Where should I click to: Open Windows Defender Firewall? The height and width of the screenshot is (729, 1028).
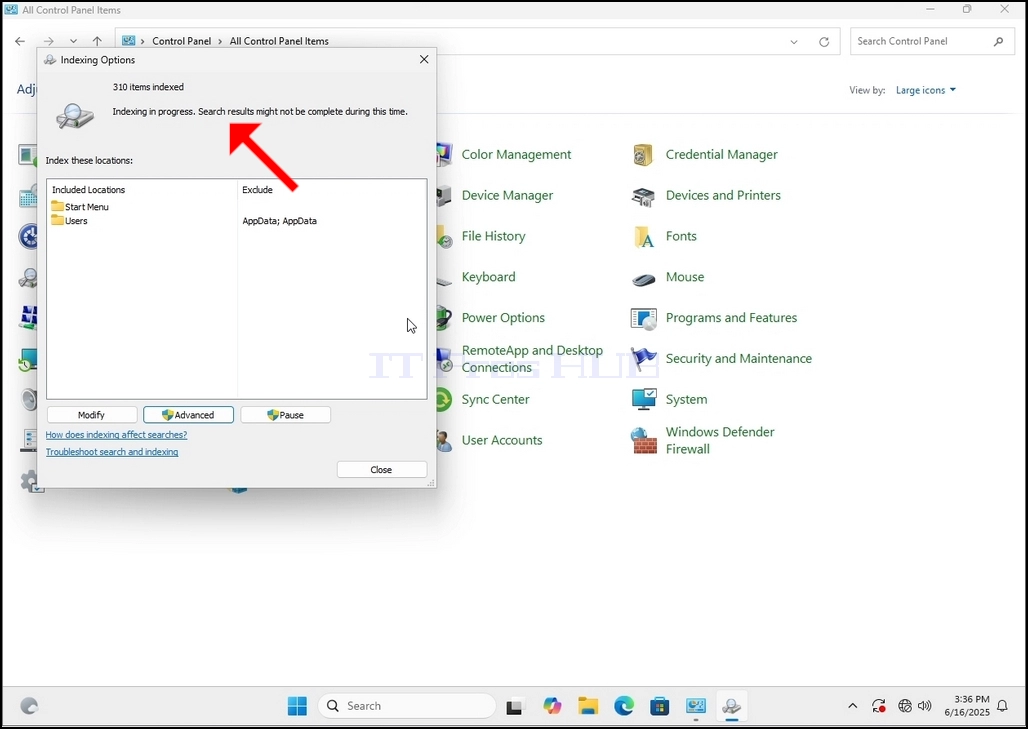(x=719, y=441)
